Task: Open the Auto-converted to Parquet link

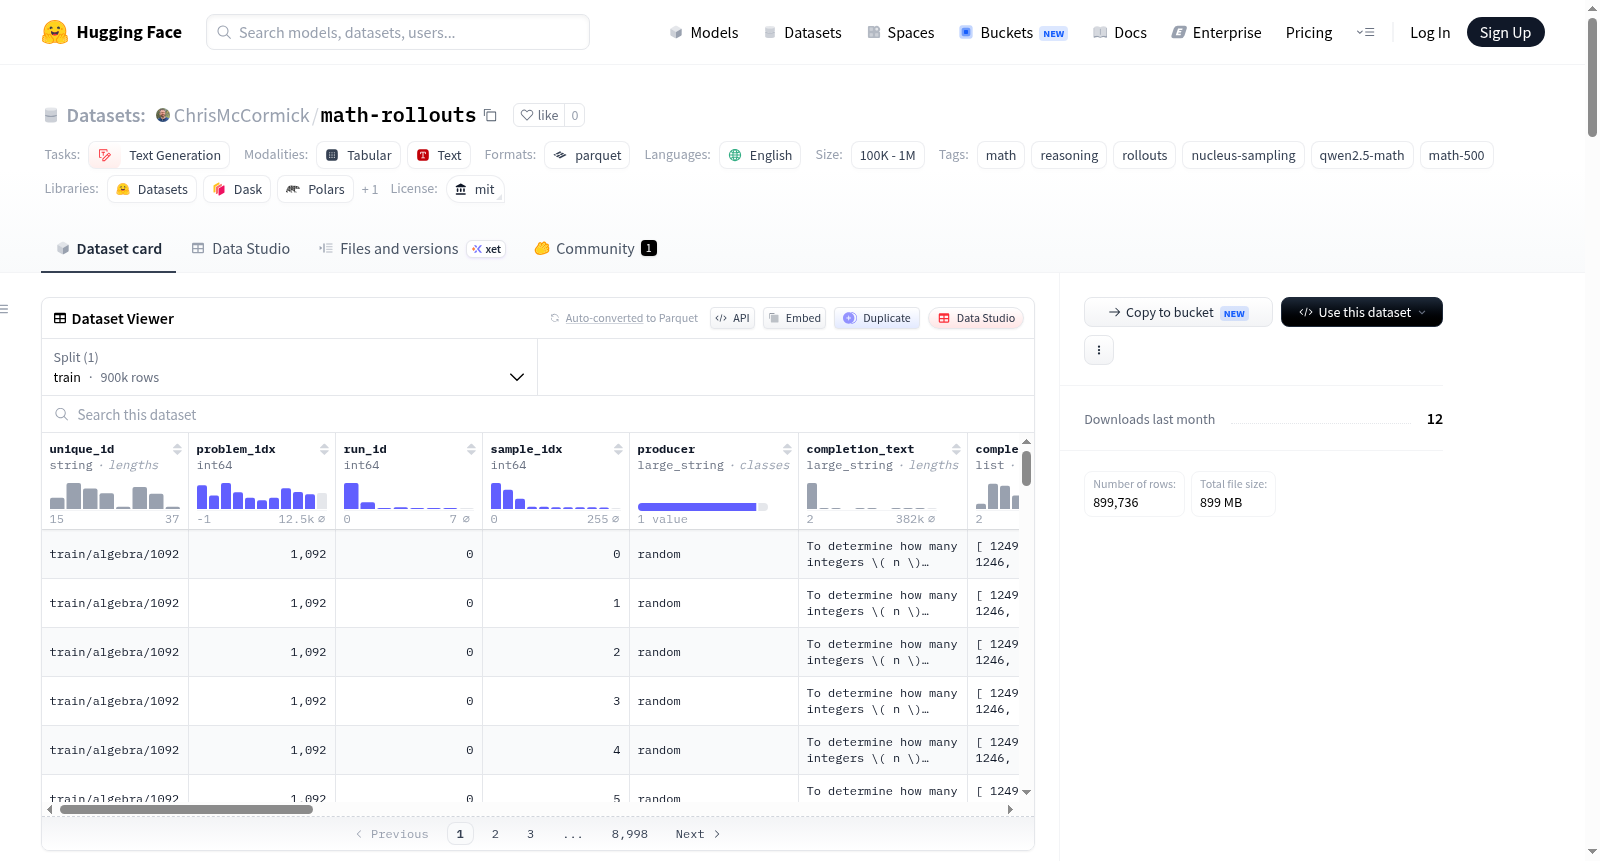Action: point(631,318)
